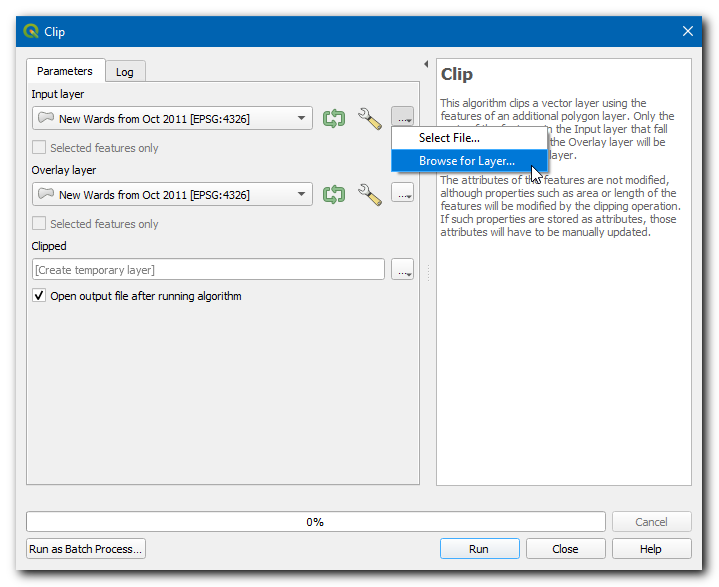Toggle Open output file after running algorithm
719x587 pixels.
coord(39,296)
